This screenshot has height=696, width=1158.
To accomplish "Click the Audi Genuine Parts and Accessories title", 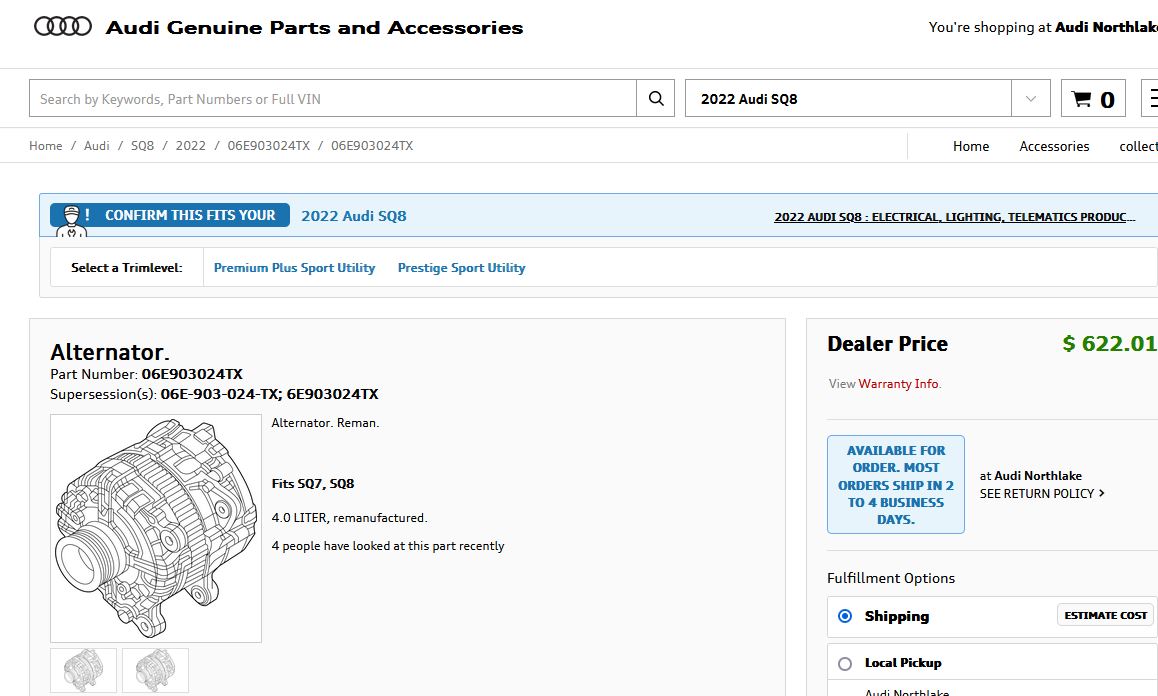I will pos(315,27).
